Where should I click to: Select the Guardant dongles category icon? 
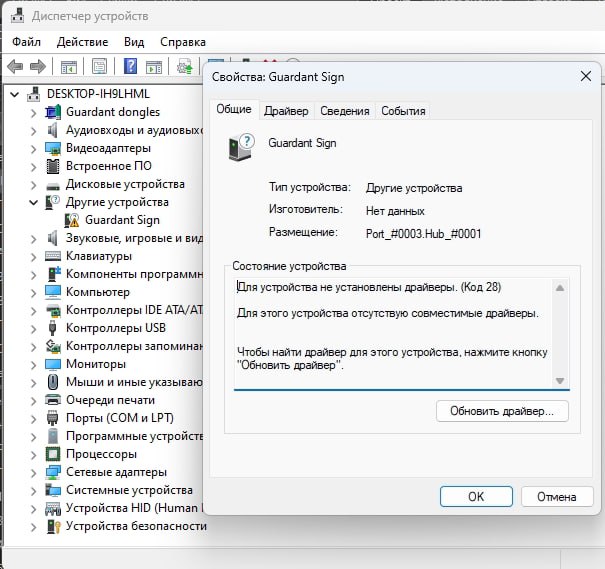[53, 112]
